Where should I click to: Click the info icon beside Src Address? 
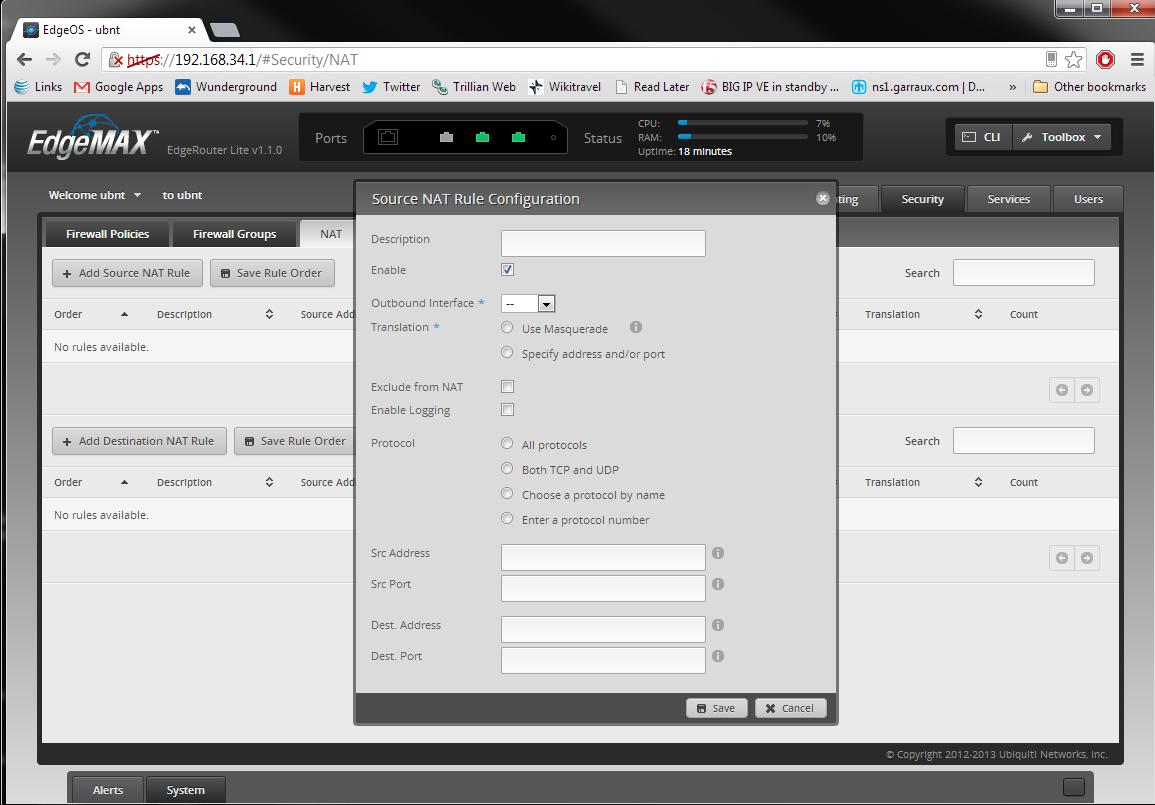pyautogui.click(x=718, y=553)
